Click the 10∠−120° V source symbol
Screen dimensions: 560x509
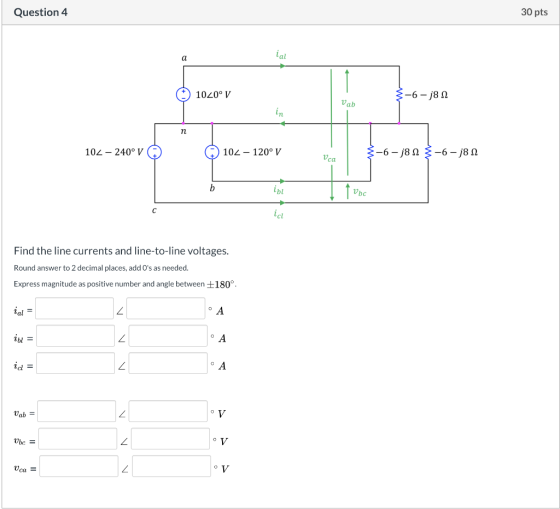(x=212, y=152)
